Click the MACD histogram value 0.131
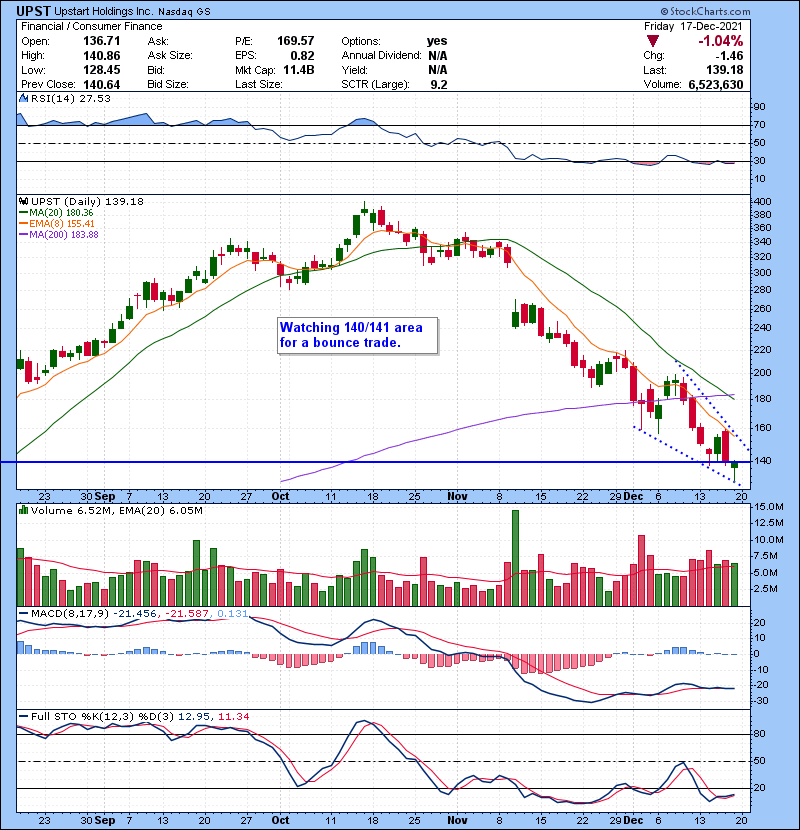This screenshot has width=800, height=830. tap(232, 614)
